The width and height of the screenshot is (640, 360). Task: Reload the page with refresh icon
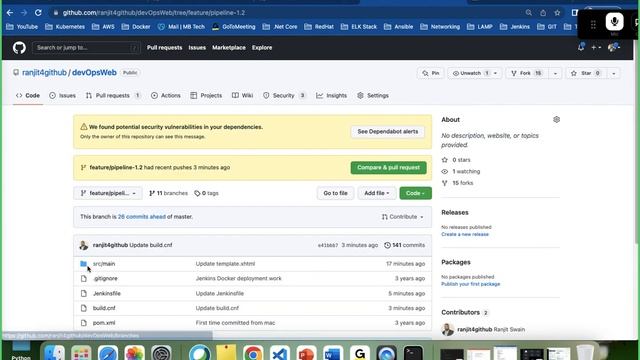coord(38,13)
